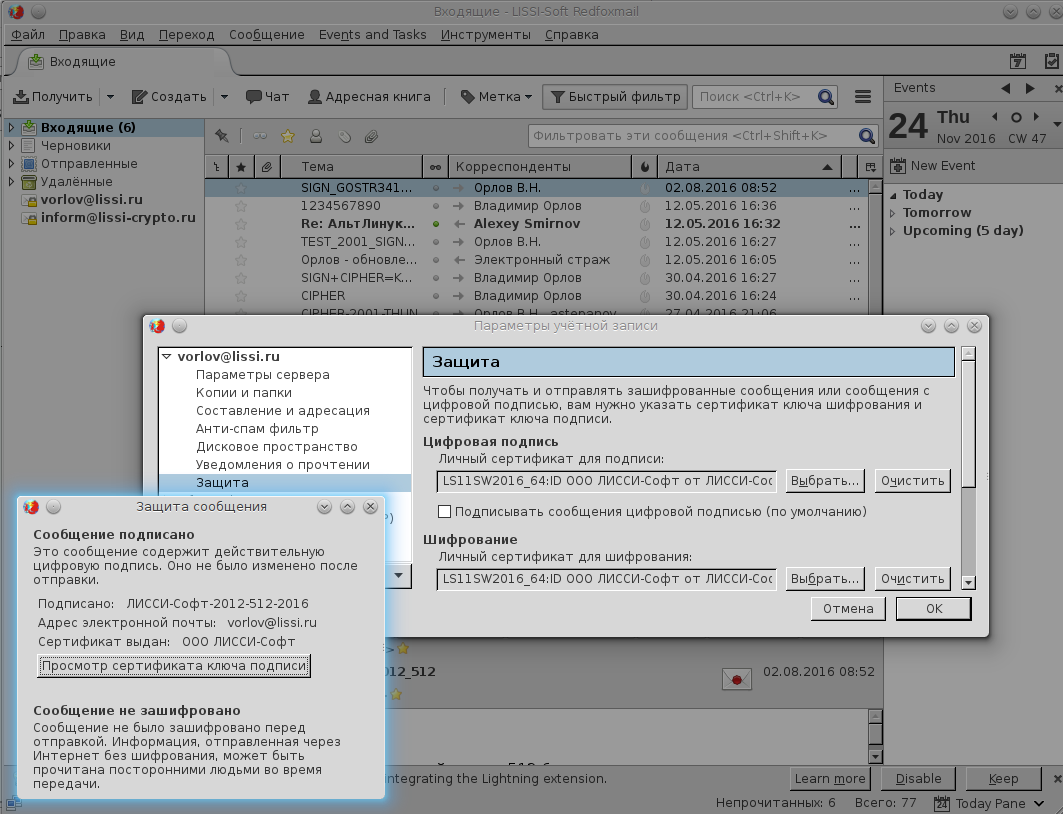Open the Файл menu
Image resolution: width=1063 pixels, height=814 pixels.
[x=28, y=35]
